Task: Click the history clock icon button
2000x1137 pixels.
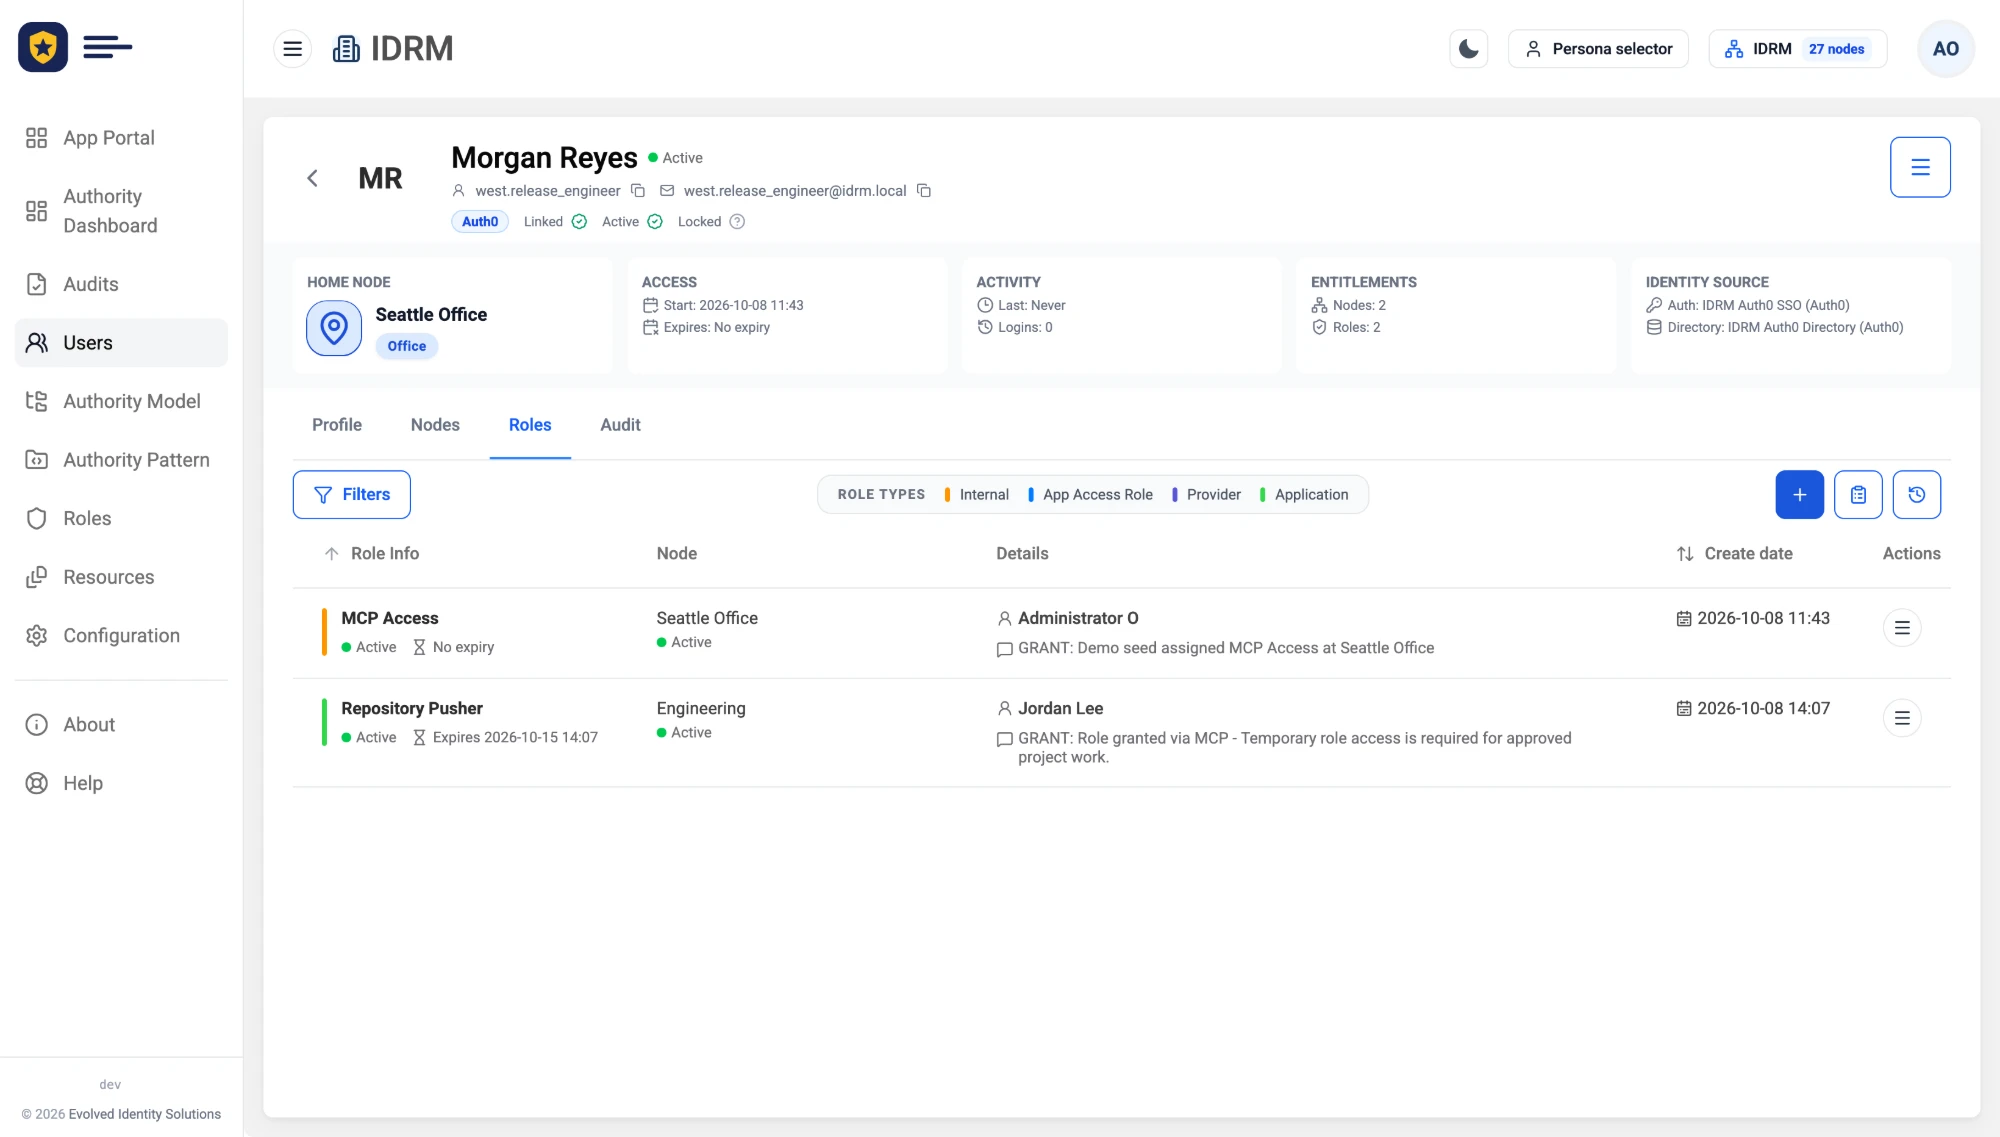Action: 1917,495
